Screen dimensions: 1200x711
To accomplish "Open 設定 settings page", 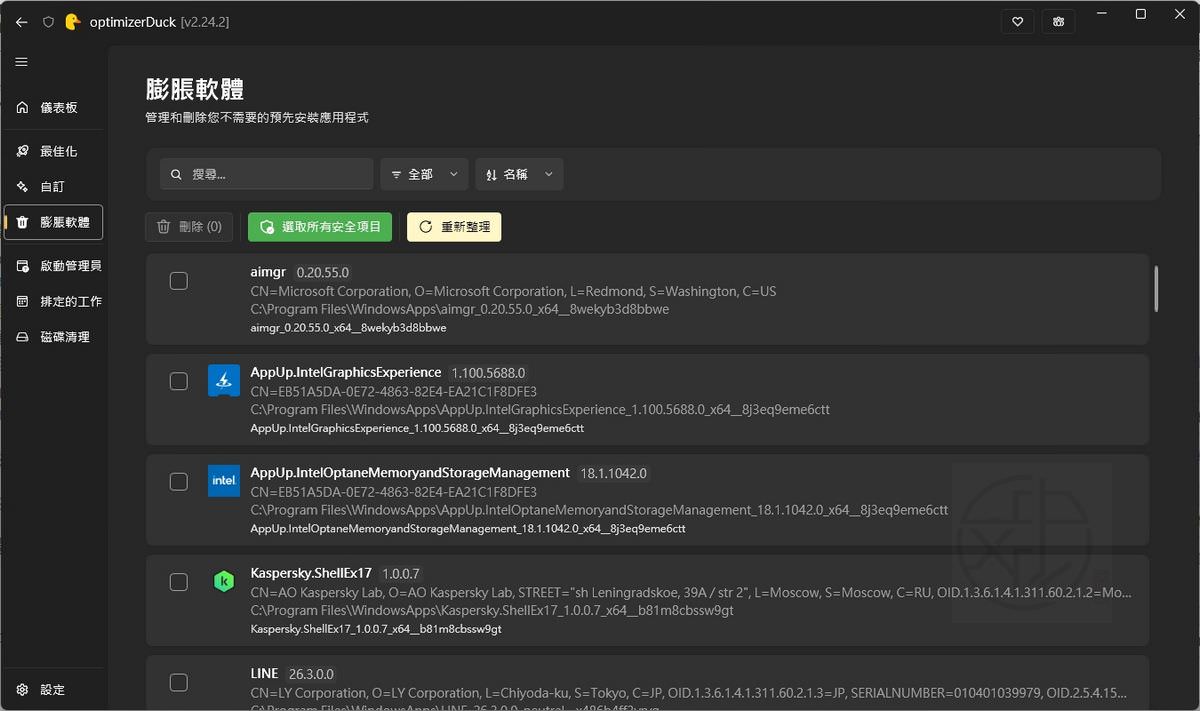I will [x=54, y=690].
